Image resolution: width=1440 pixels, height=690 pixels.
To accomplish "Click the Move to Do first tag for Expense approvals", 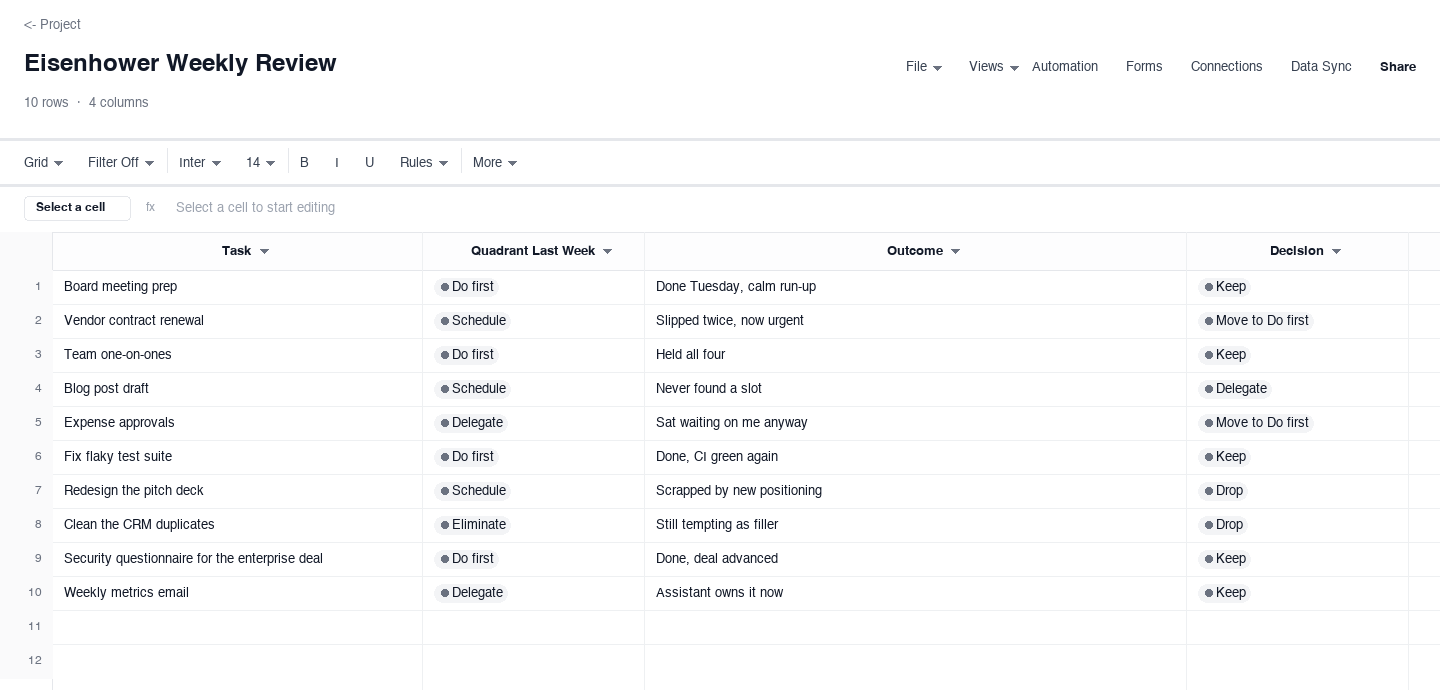I will (x=1256, y=423).
